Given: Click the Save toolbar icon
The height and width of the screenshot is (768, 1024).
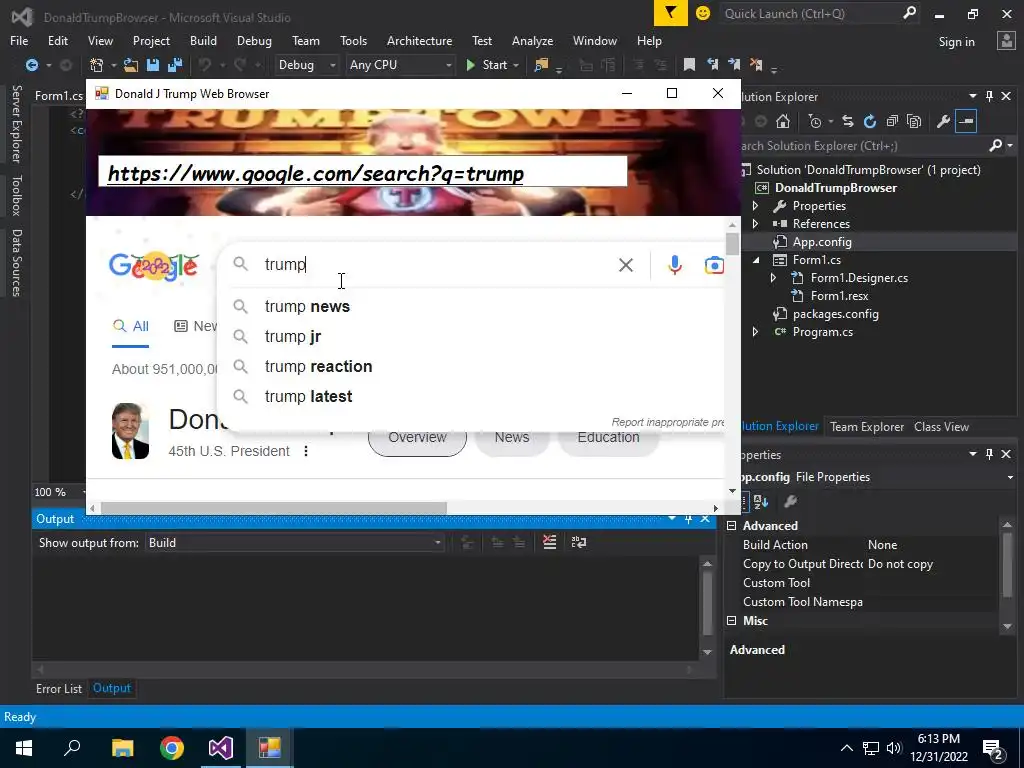Looking at the screenshot, I should tap(153, 65).
